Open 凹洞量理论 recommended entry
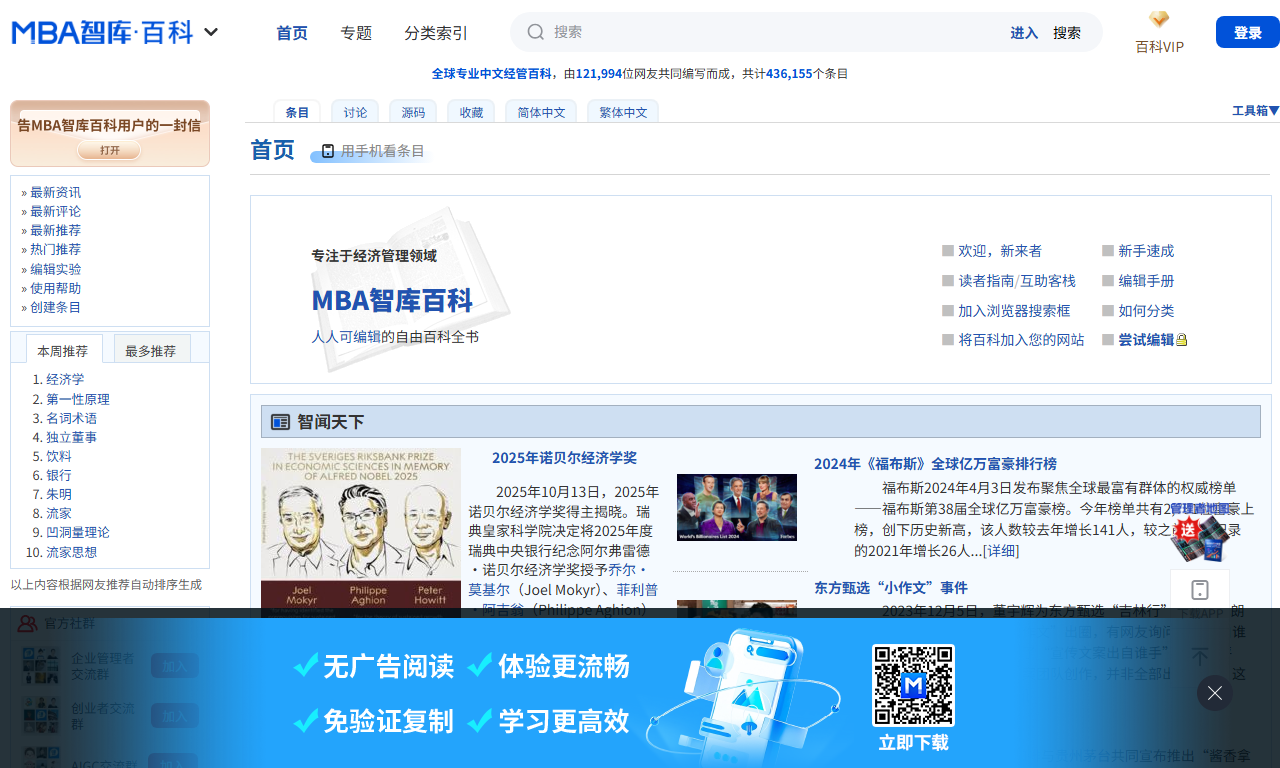 (78, 532)
